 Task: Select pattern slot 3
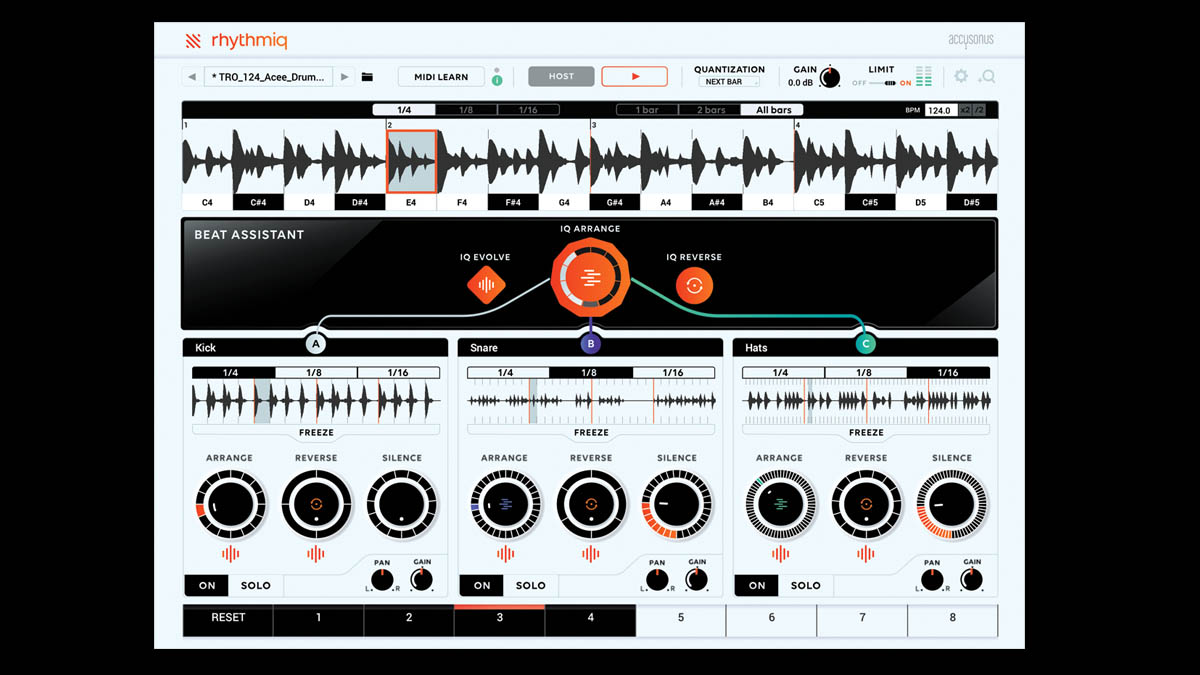tap(499, 618)
